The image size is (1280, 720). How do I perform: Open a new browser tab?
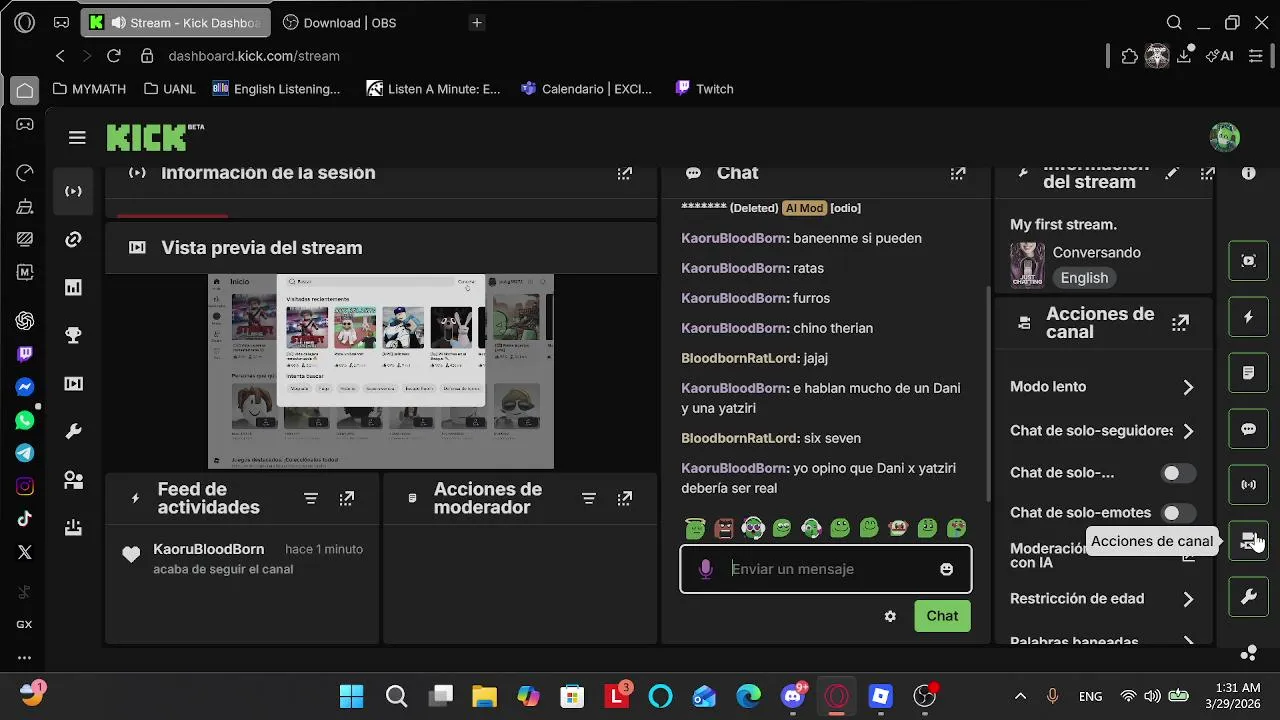(477, 22)
